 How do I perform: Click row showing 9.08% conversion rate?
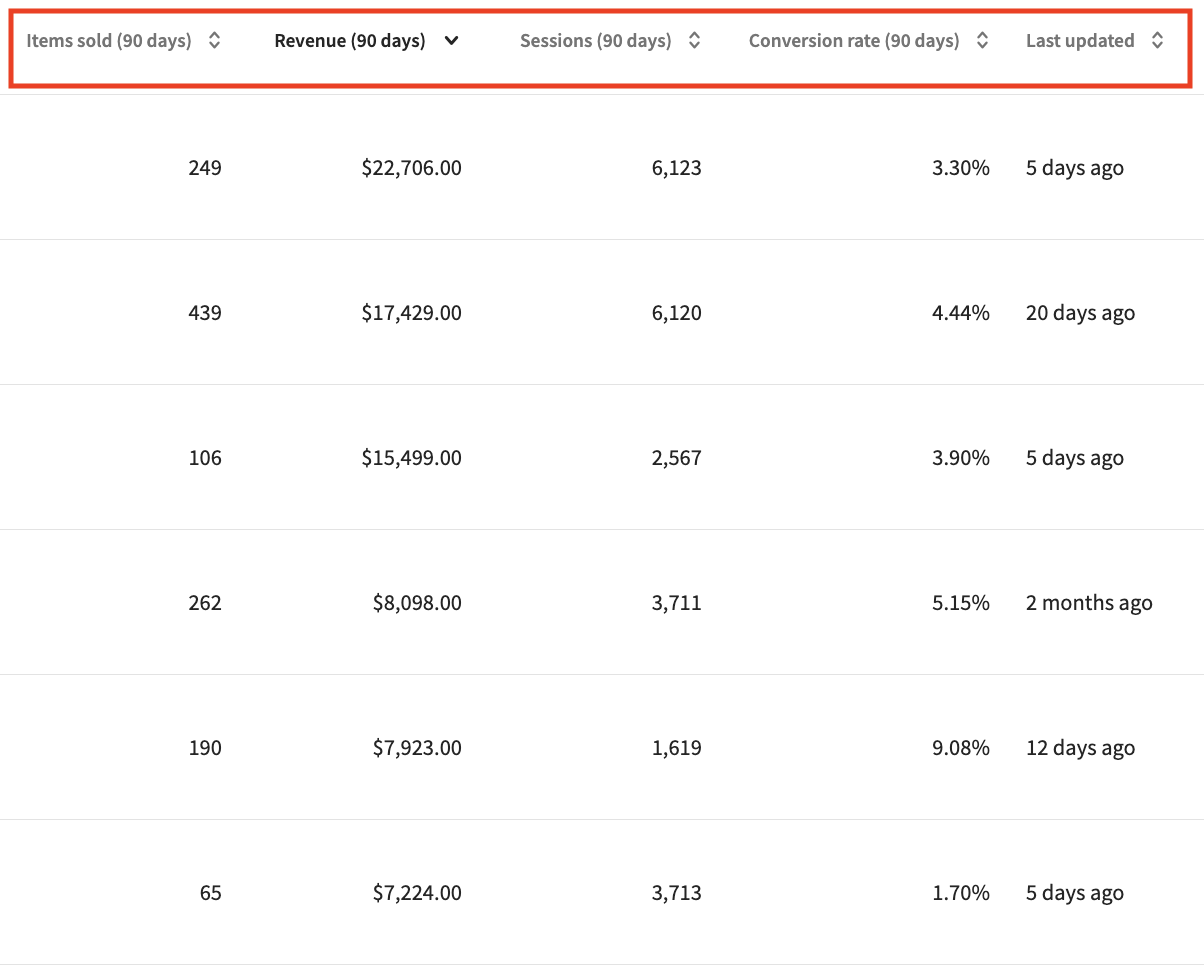[x=602, y=747]
